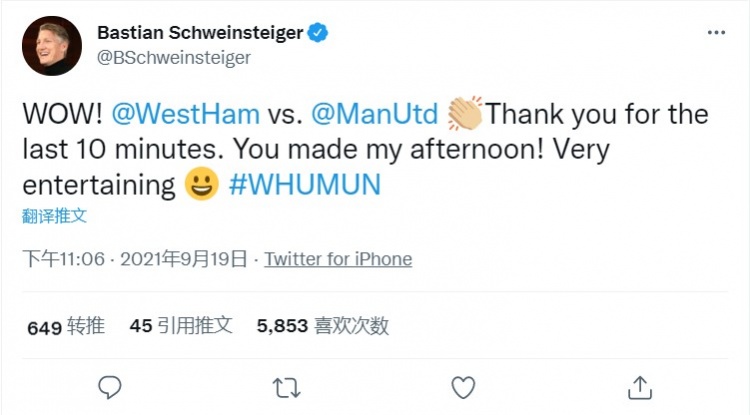Open the #WHUMUN hashtag

305,185
